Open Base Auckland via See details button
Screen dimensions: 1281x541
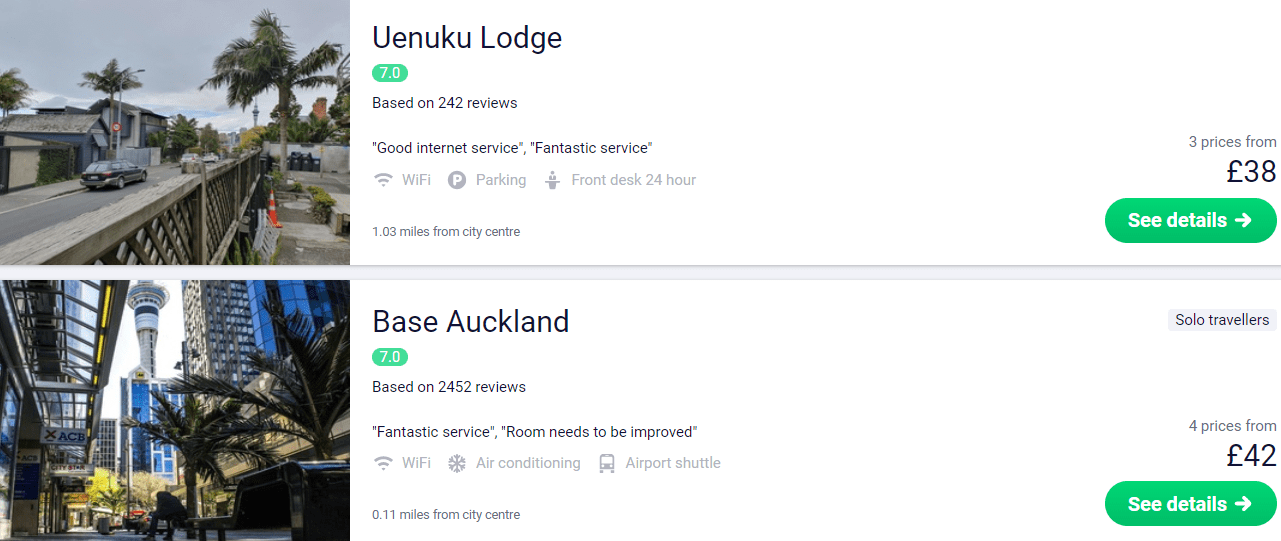pyautogui.click(x=1190, y=504)
